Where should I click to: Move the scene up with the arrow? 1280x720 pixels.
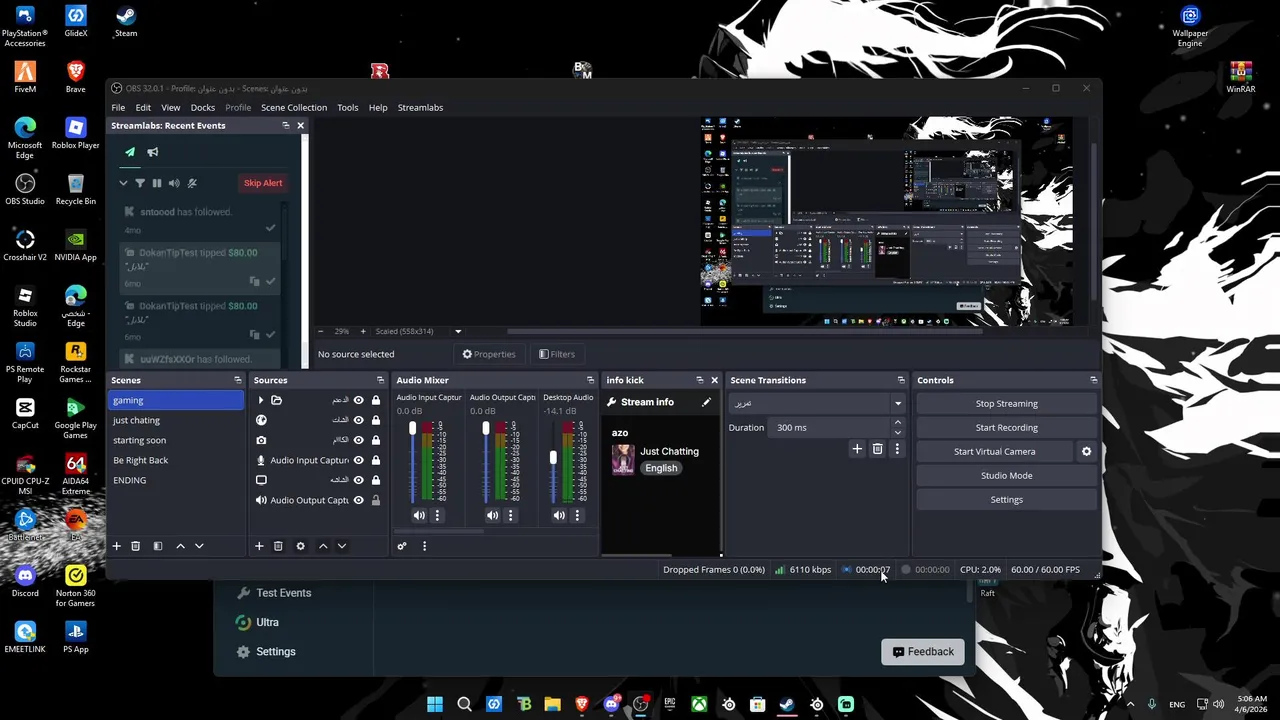[180, 546]
